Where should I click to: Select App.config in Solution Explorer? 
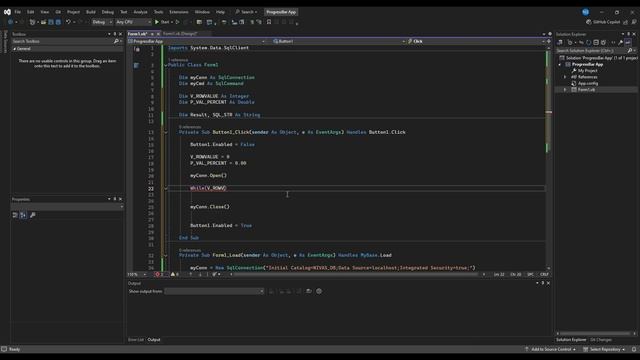click(x=587, y=83)
